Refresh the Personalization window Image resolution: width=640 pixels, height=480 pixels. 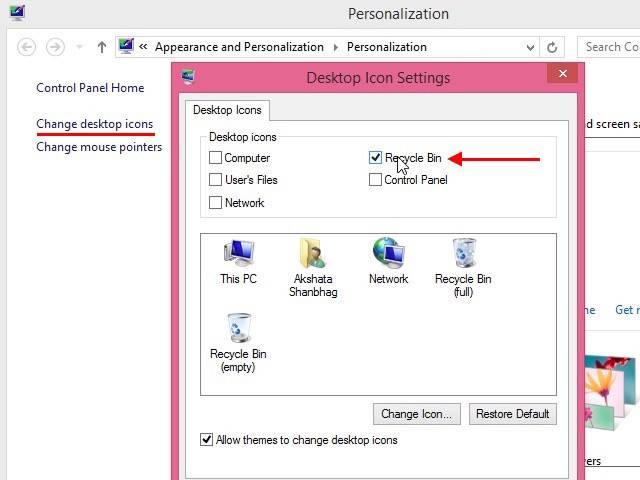(552, 47)
